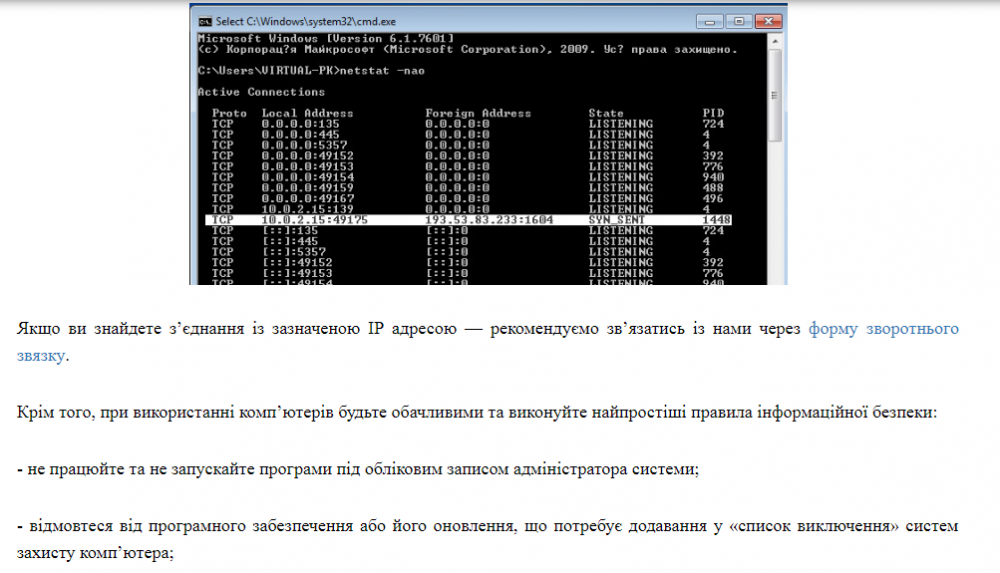Viewport: 1000px width, 573px height.
Task: Click line '- не працюйте та не запускайте програми'
Action: [x=358, y=470]
